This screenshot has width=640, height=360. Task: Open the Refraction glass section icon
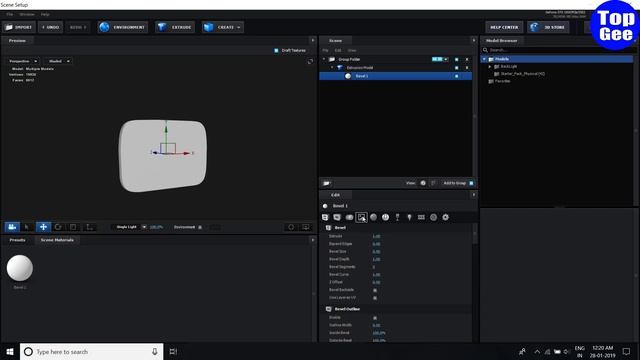(x=397, y=217)
